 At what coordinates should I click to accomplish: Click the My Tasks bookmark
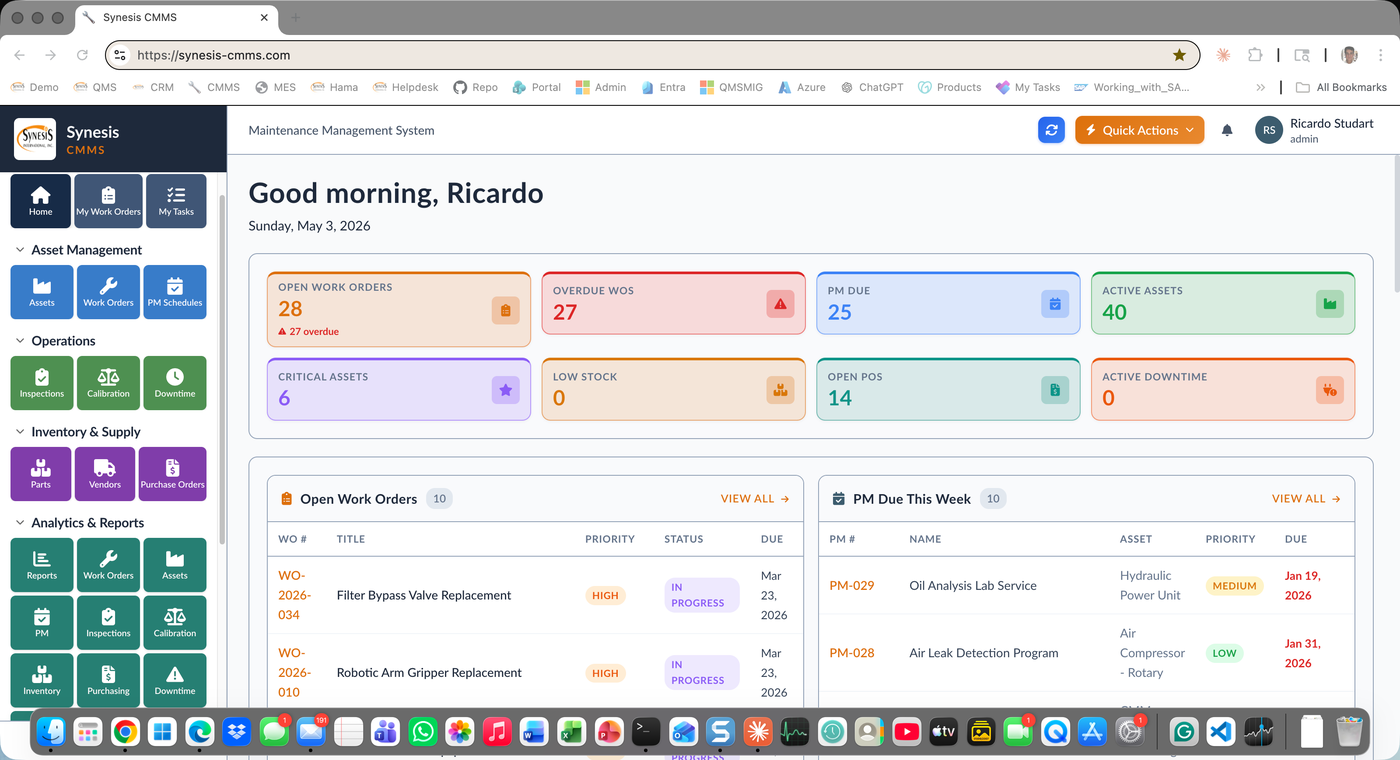[1028, 87]
